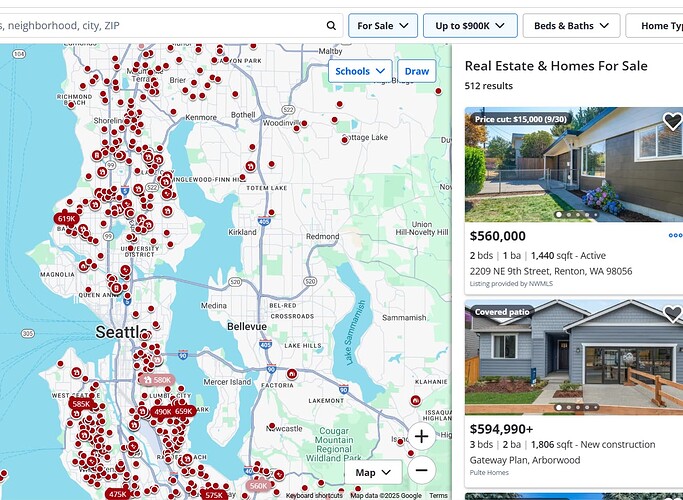
Task: Zoom in on the map
Action: tap(421, 436)
